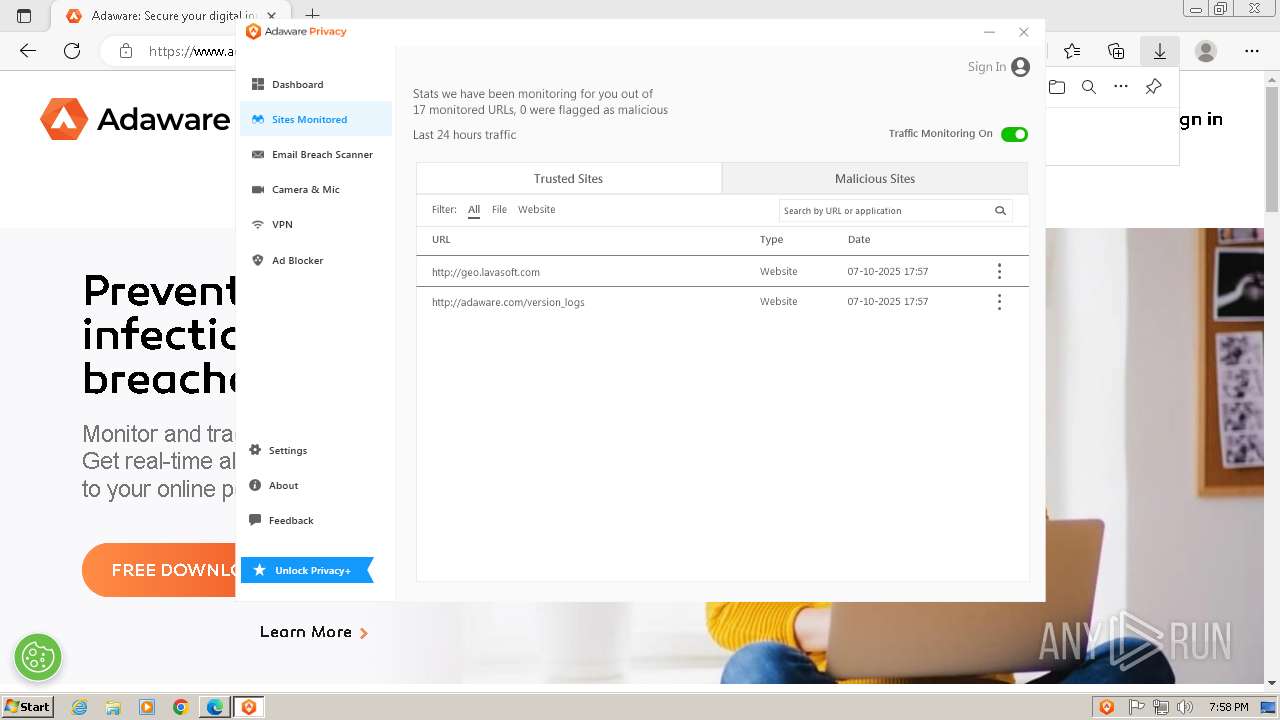Click the Adaware tray icon

pos(1107,707)
